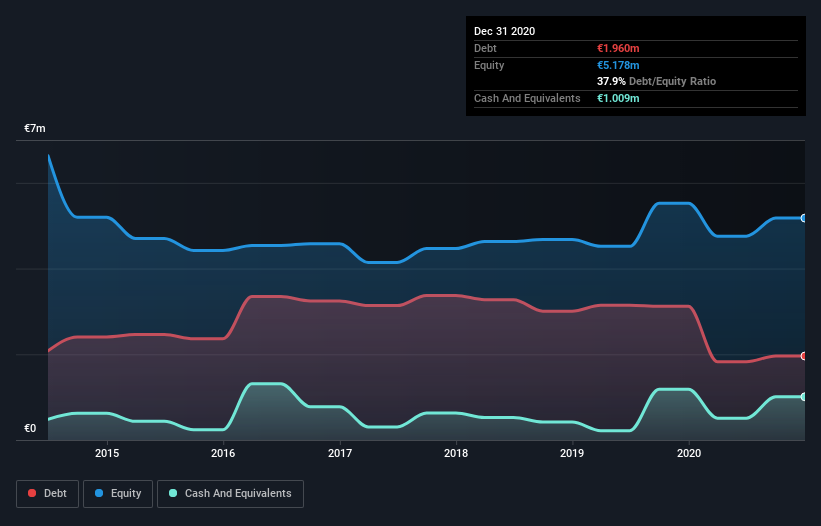Click the €7m y-axis label
821x526 pixels.
(35, 128)
